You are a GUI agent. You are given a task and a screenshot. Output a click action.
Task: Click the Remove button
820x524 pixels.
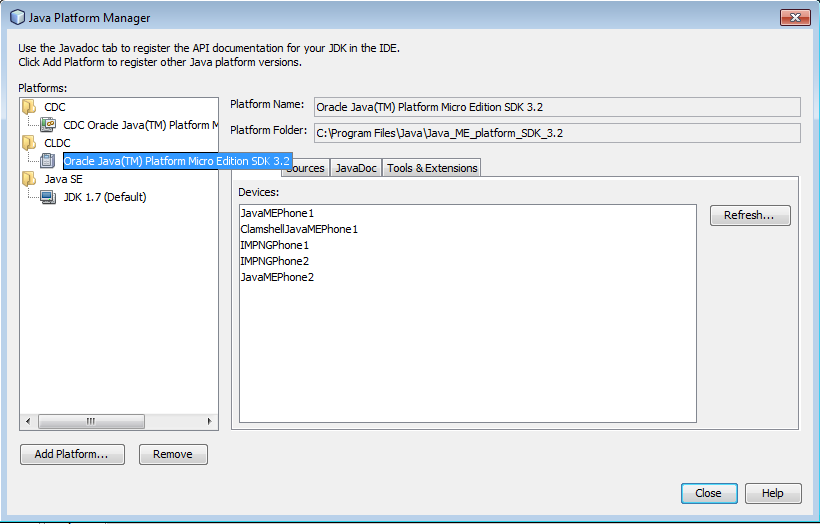[x=173, y=454]
